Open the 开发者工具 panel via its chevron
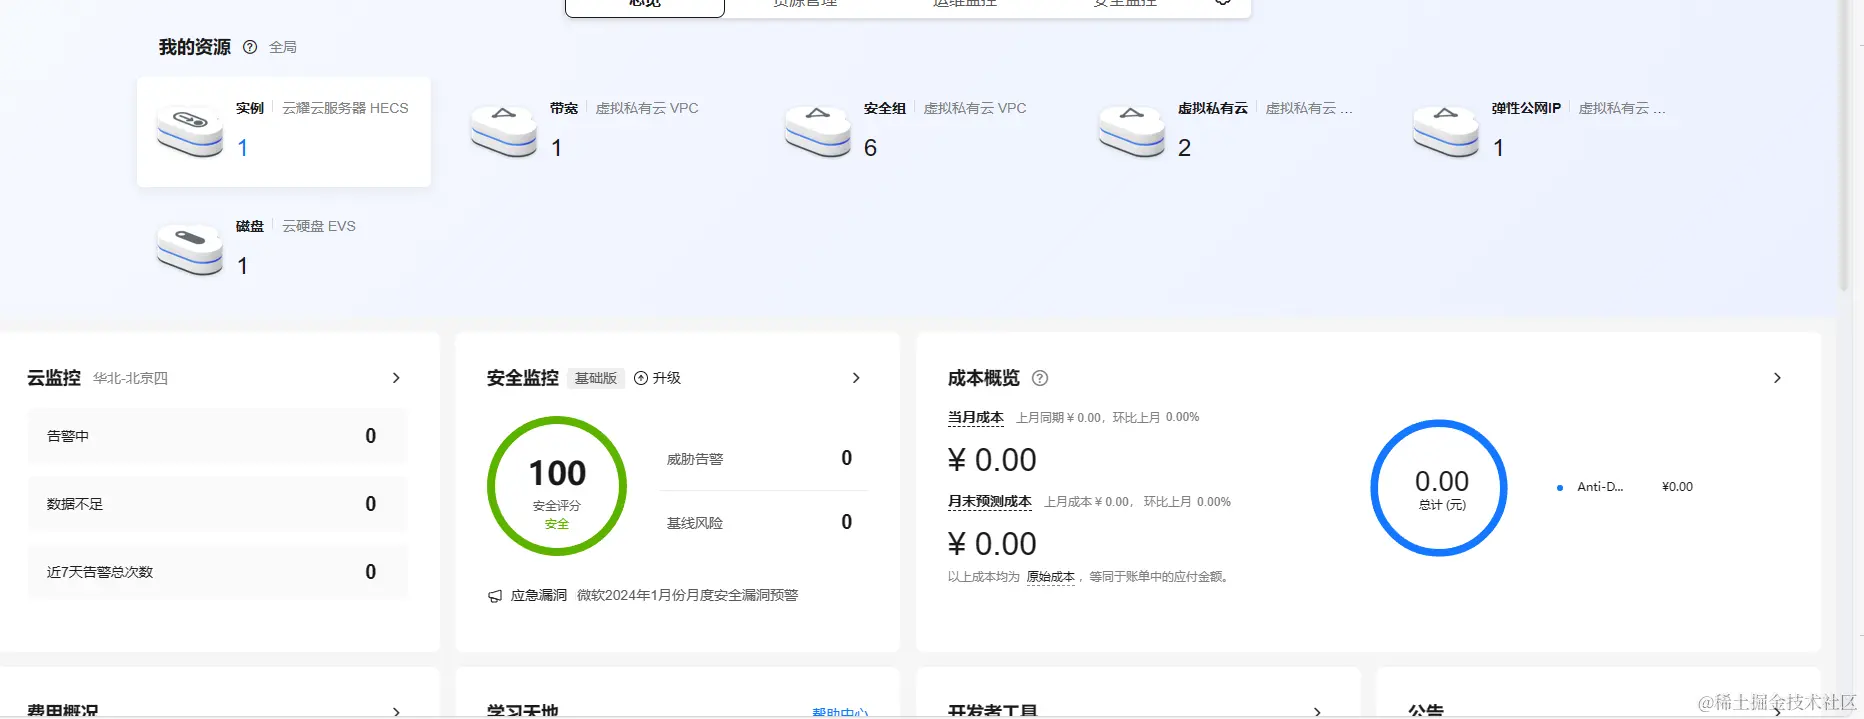 (1317, 712)
